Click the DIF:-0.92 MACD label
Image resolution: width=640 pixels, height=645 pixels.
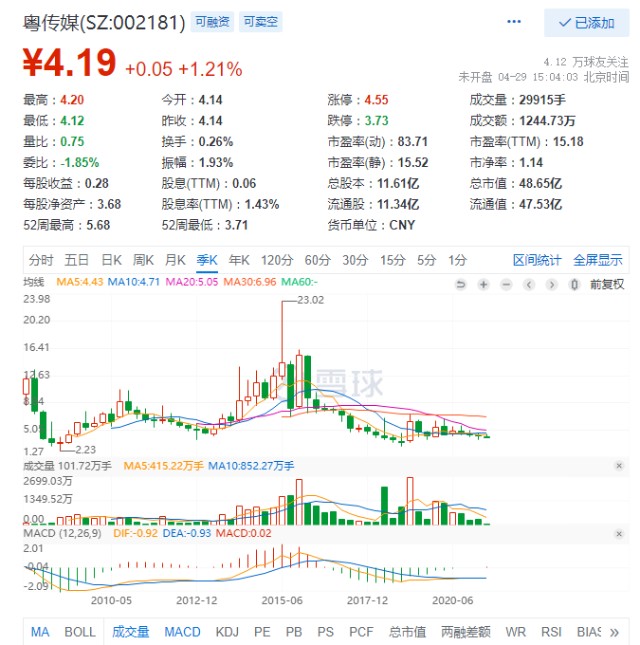tap(135, 534)
